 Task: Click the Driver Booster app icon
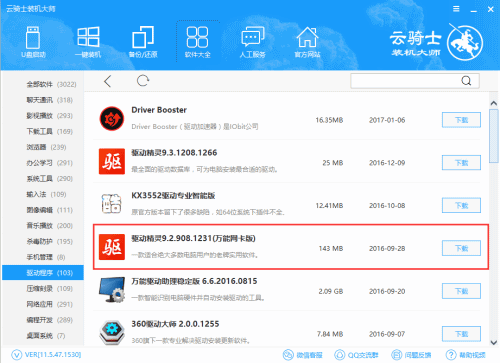[x=112, y=119]
